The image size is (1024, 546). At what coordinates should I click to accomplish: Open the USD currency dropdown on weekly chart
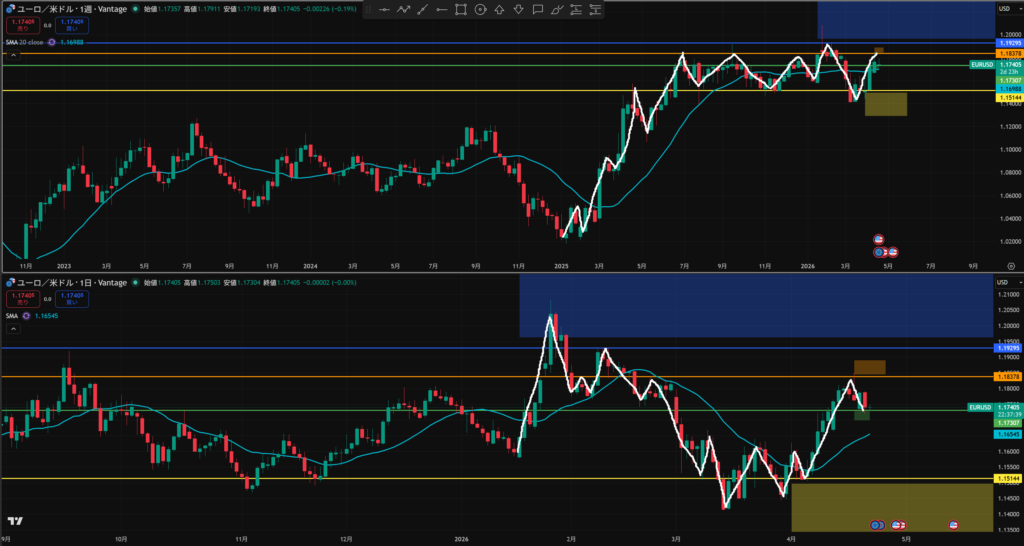coord(1003,9)
